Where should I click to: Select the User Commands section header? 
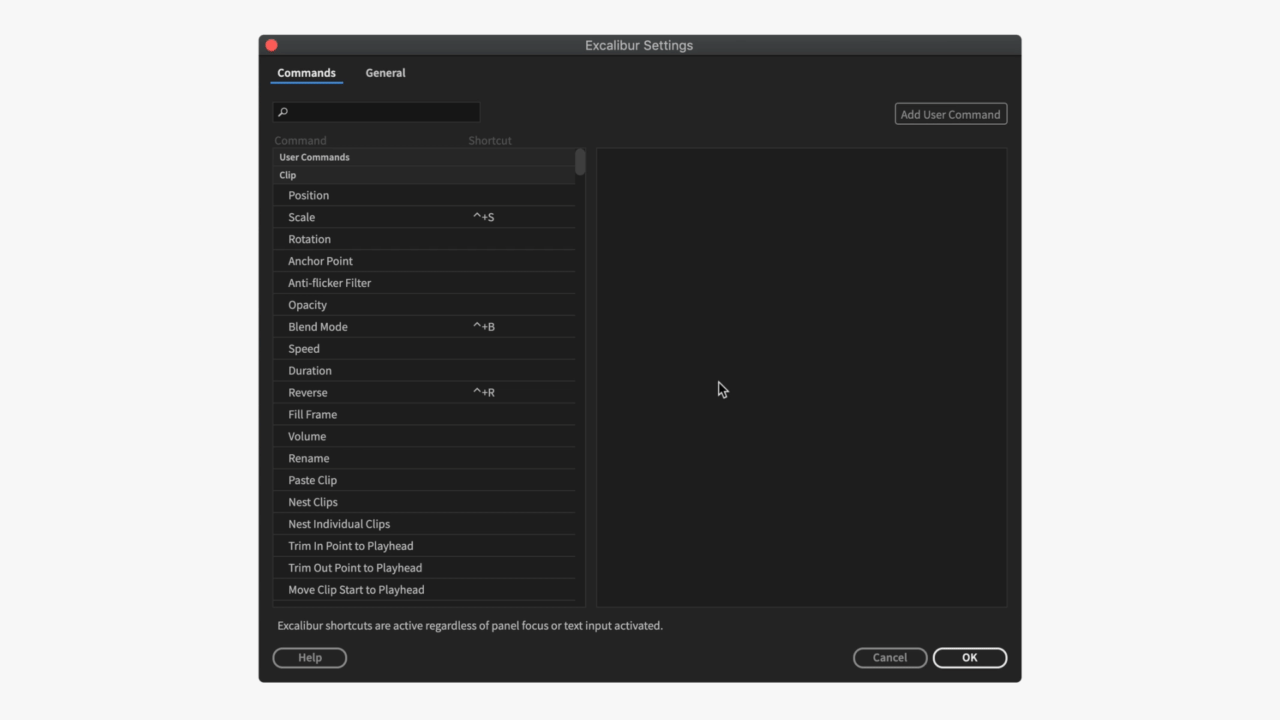424,157
